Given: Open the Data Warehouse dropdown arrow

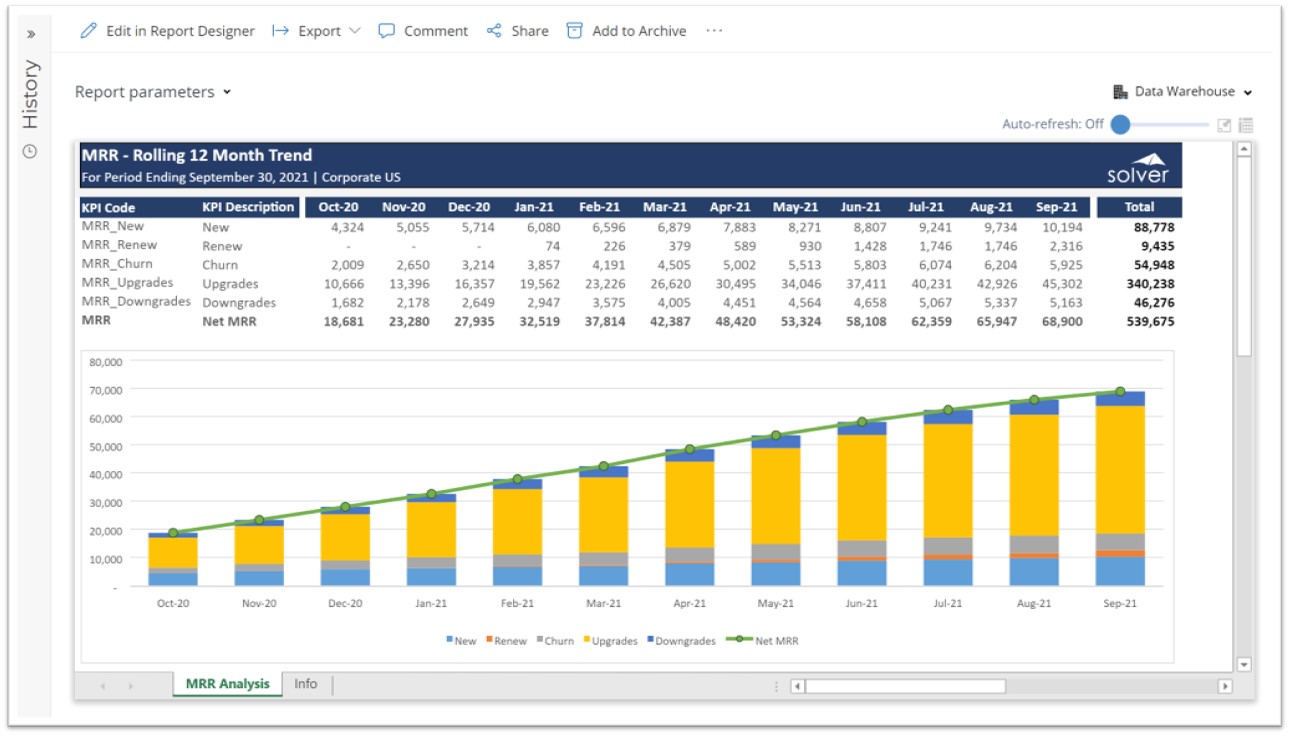Looking at the screenshot, I should (1248, 93).
